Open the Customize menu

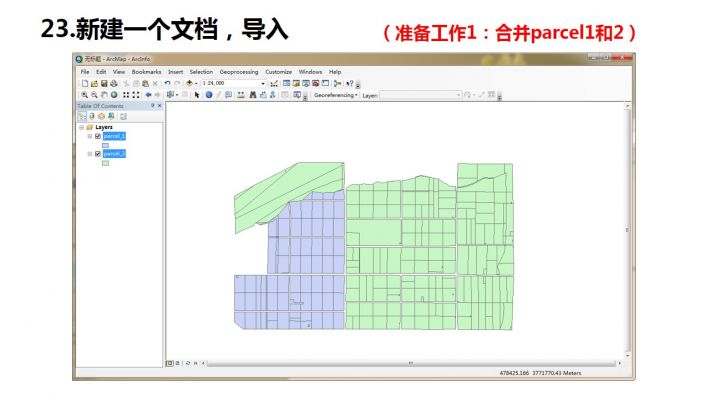click(278, 72)
